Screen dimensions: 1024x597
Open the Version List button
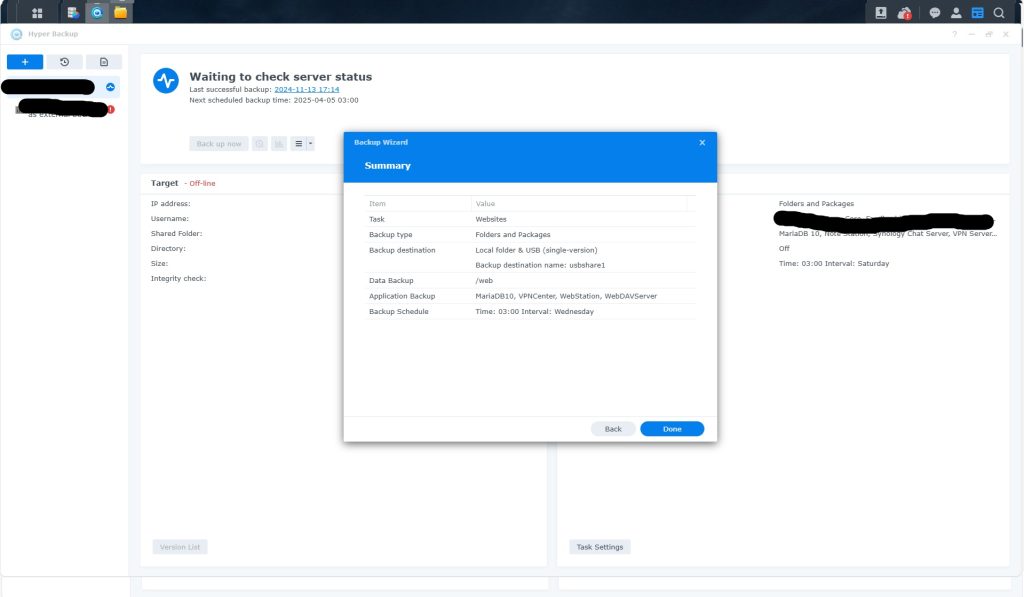pyautogui.click(x=180, y=547)
